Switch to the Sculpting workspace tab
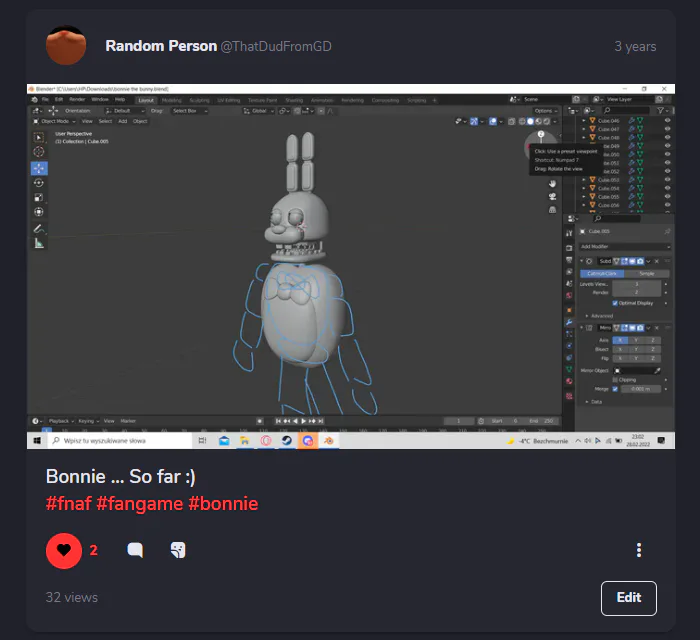700x640 pixels. click(x=199, y=100)
